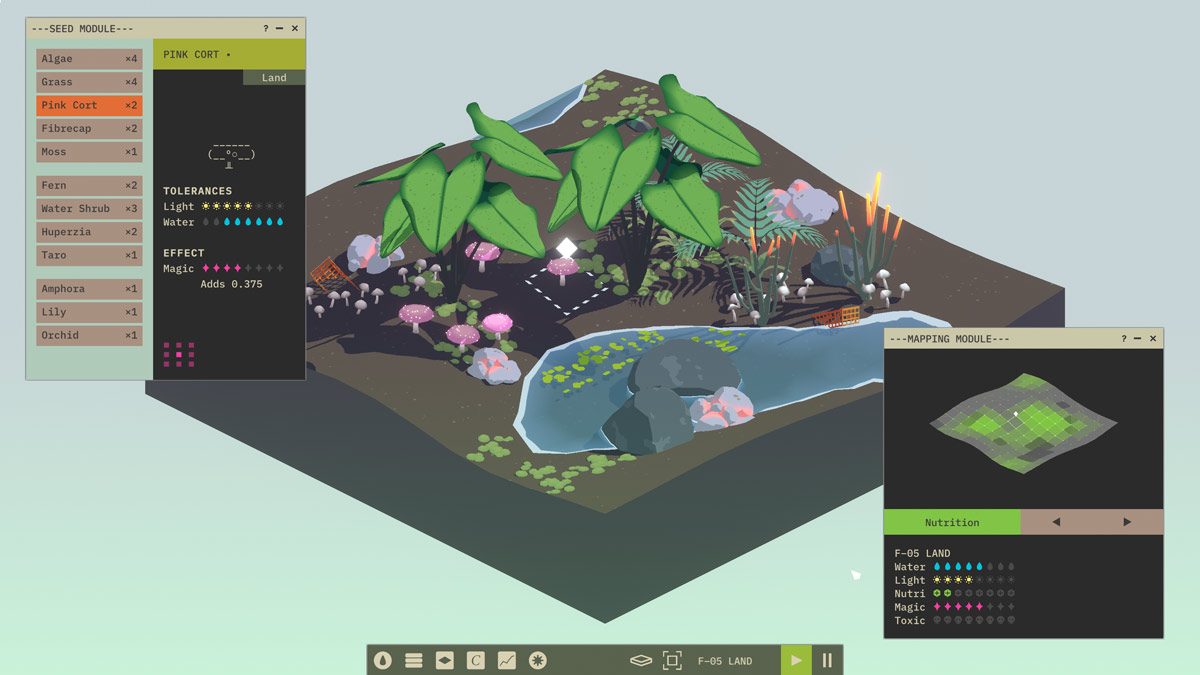Select the Nutrition map layer tab
1200x675 pixels.
(952, 522)
